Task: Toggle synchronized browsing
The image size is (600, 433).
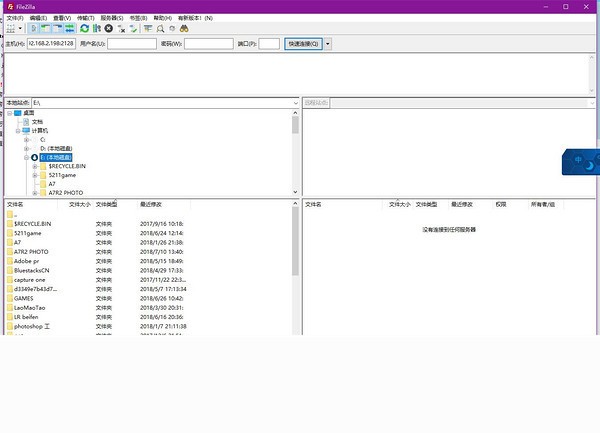Action: click(172, 28)
